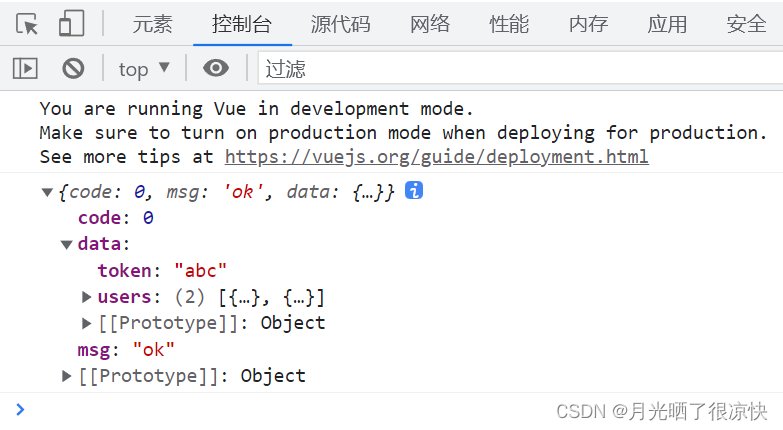The width and height of the screenshot is (783, 430).
Task: Expand the users array
Action: [x=87, y=297]
